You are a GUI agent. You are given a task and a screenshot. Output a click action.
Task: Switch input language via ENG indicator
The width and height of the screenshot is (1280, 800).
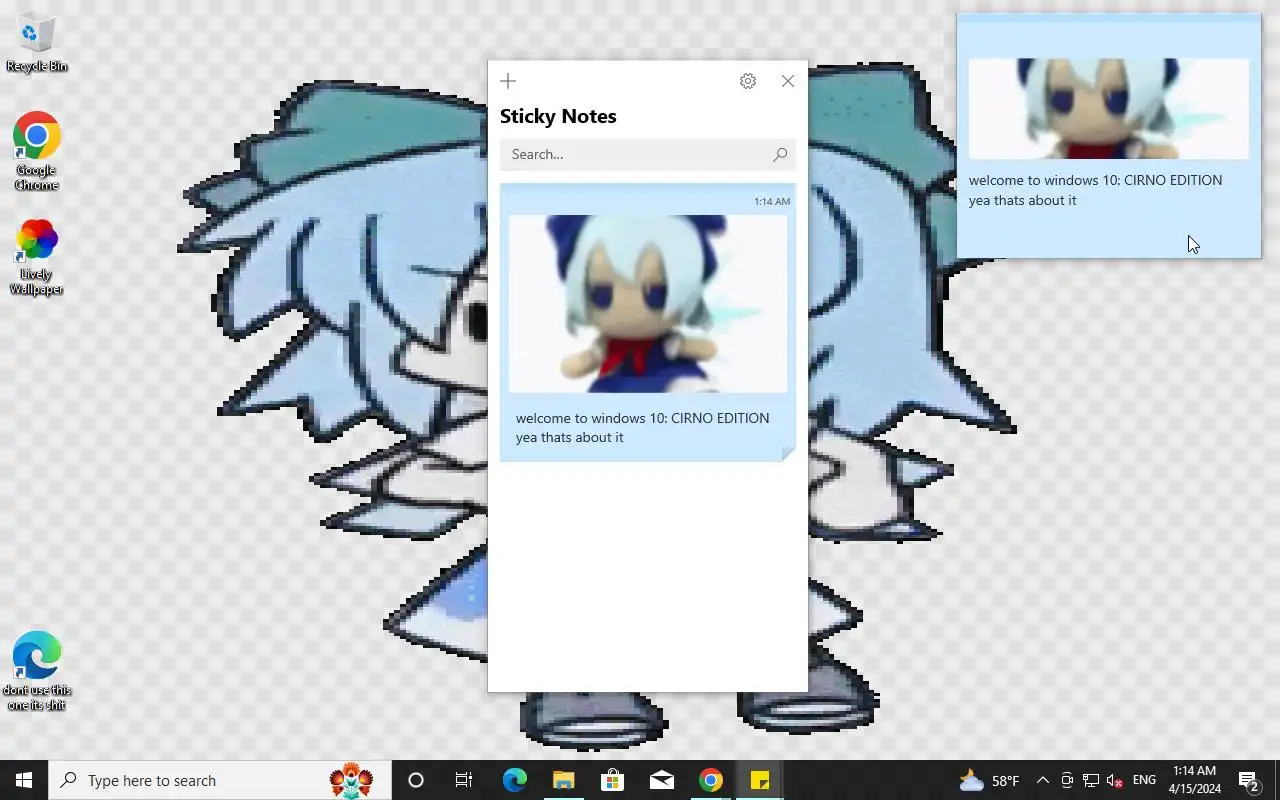click(1144, 780)
